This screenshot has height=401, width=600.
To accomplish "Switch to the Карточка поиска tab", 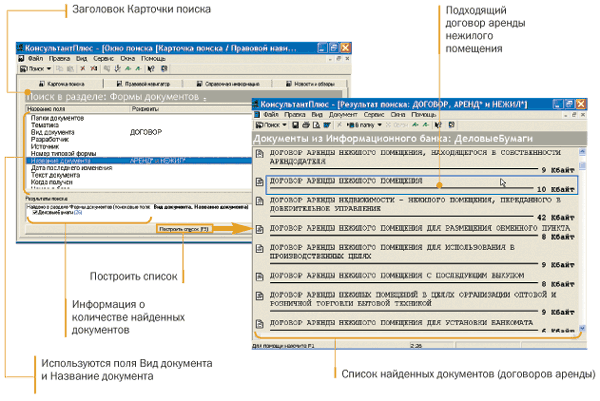I will 62,84.
